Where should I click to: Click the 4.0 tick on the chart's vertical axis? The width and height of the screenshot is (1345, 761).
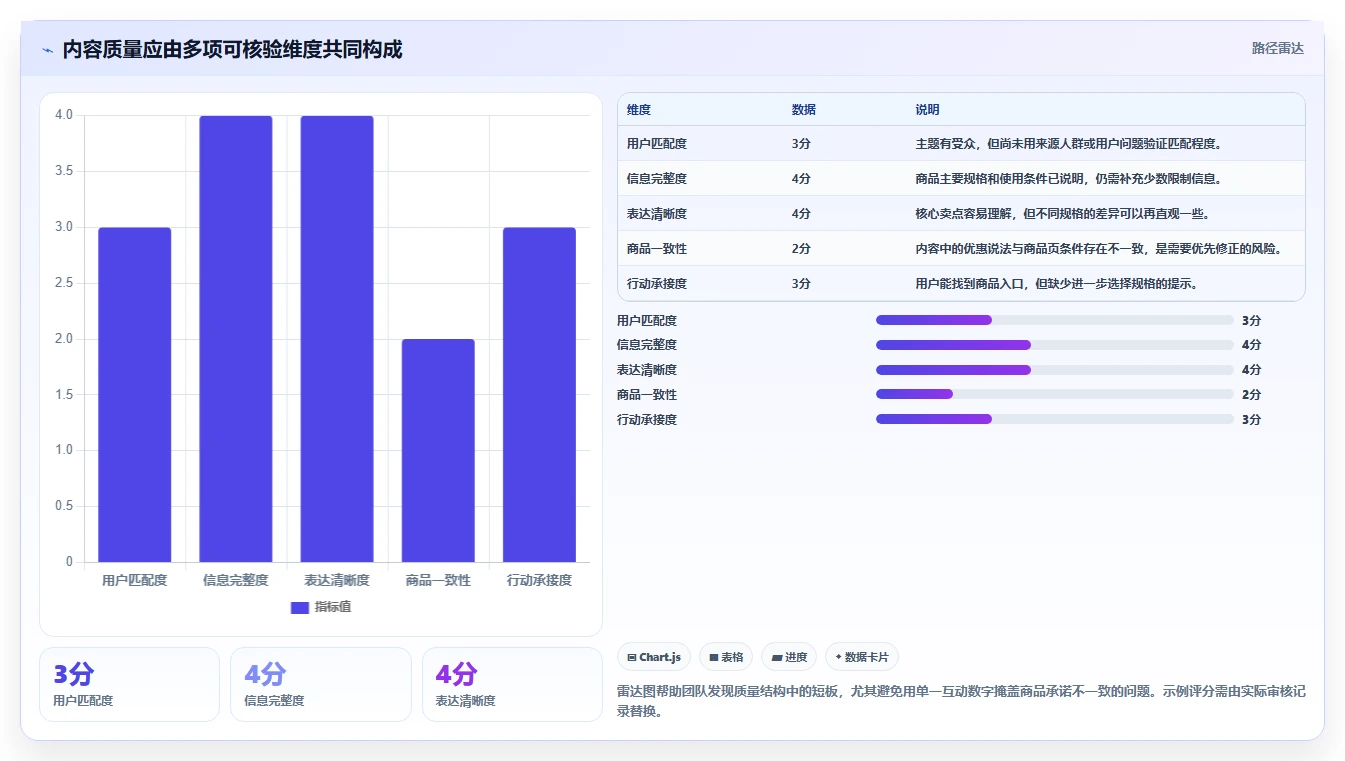(x=64, y=115)
